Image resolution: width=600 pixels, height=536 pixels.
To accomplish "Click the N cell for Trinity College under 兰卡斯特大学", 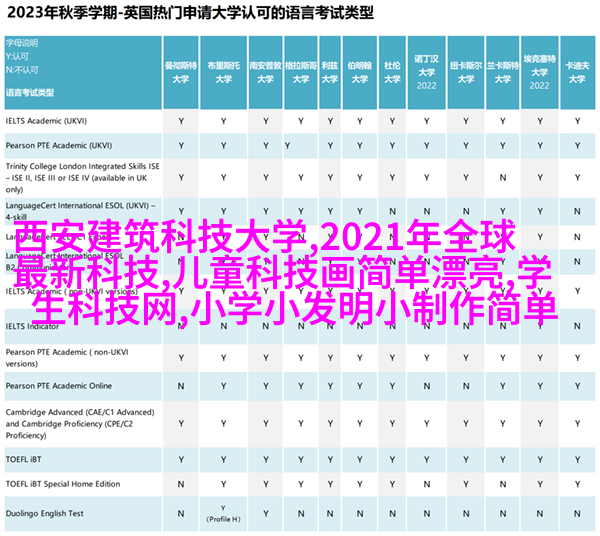I will [x=502, y=178].
